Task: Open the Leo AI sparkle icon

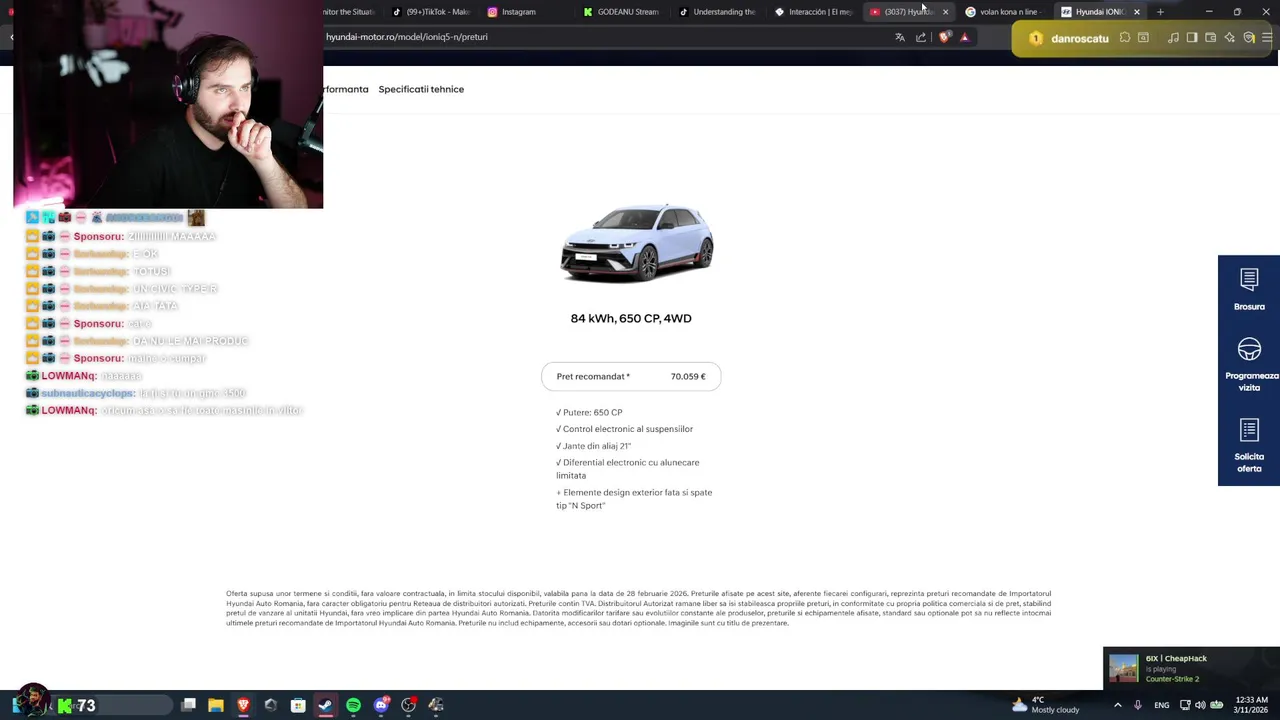Action: [1230, 38]
